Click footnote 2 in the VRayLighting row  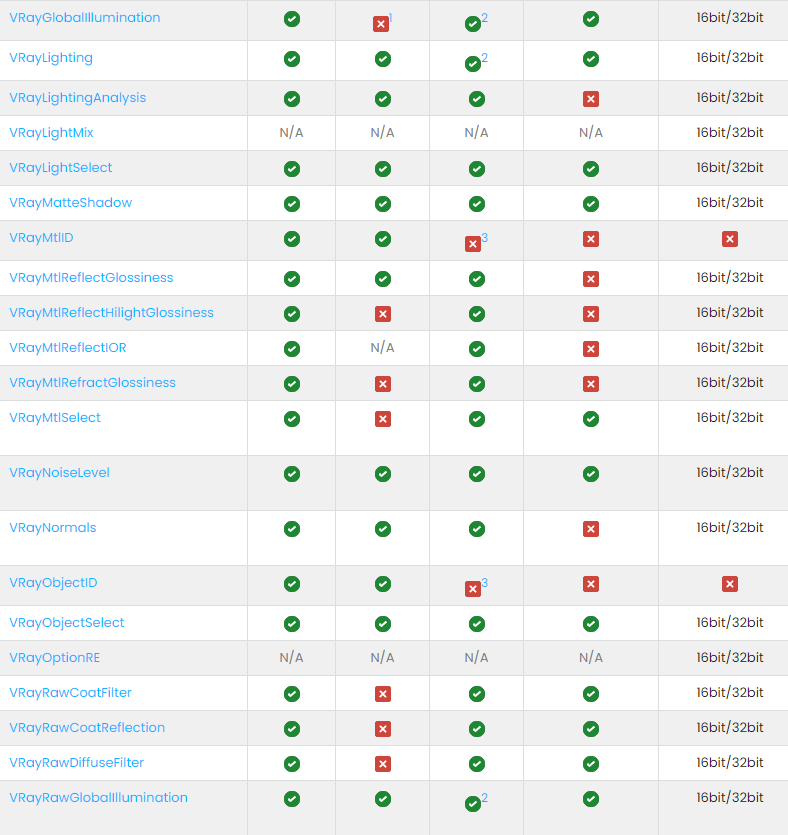point(485,58)
